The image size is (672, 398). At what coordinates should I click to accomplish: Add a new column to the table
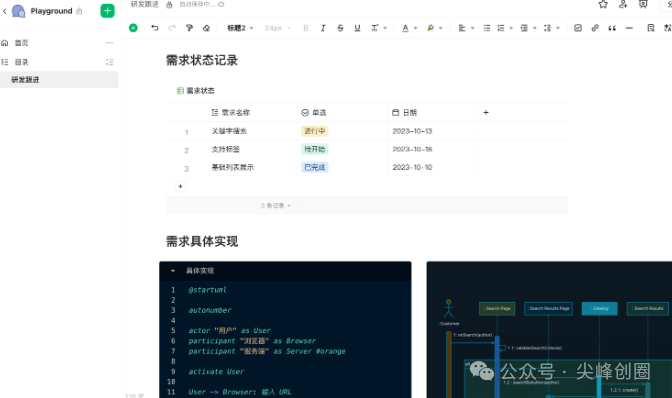point(486,113)
